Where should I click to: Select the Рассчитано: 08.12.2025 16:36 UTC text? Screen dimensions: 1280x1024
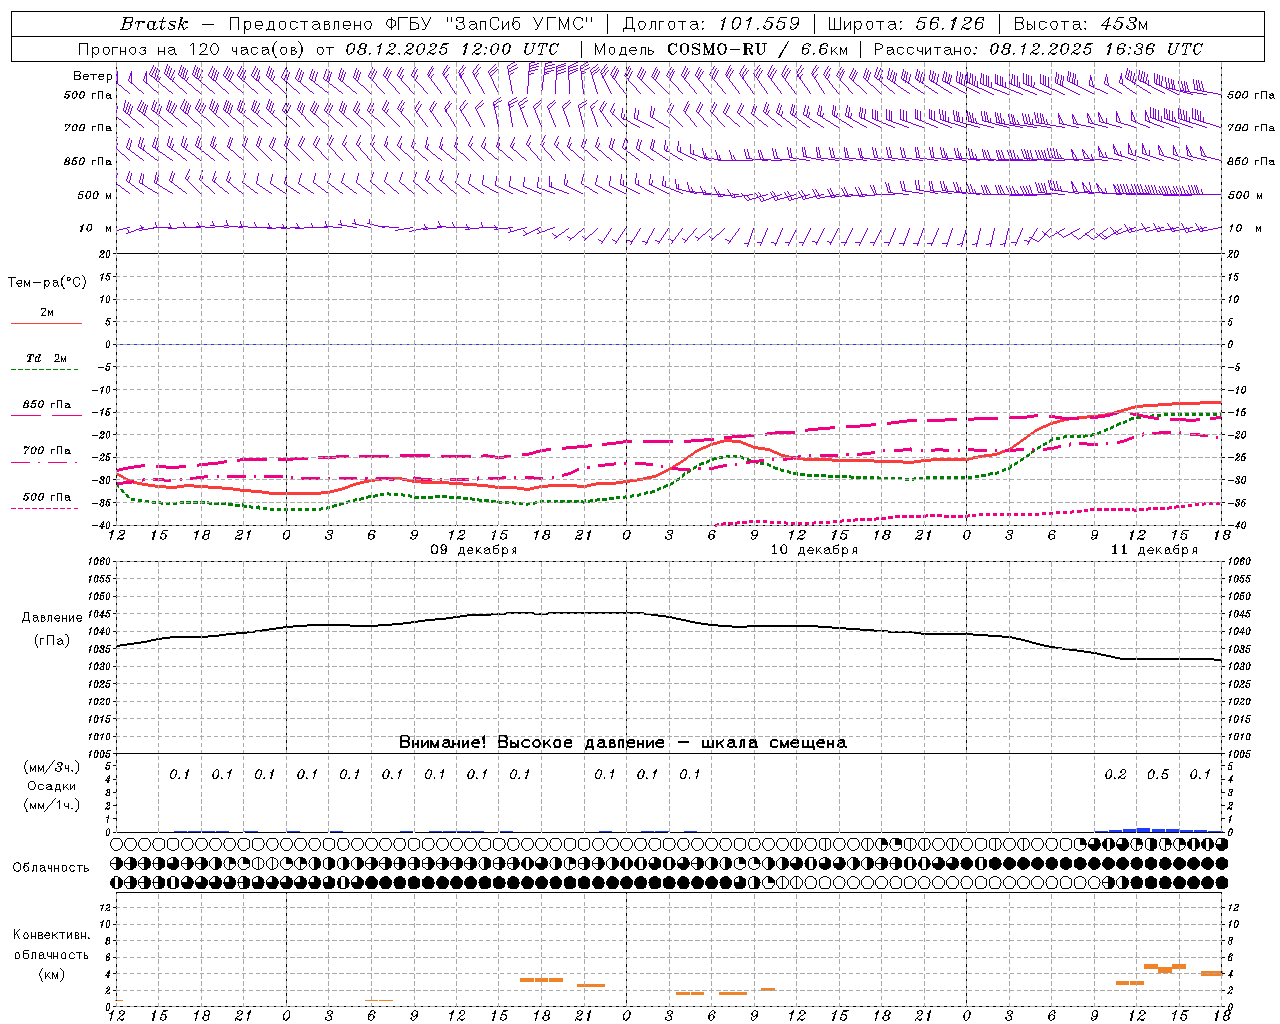(1038, 49)
